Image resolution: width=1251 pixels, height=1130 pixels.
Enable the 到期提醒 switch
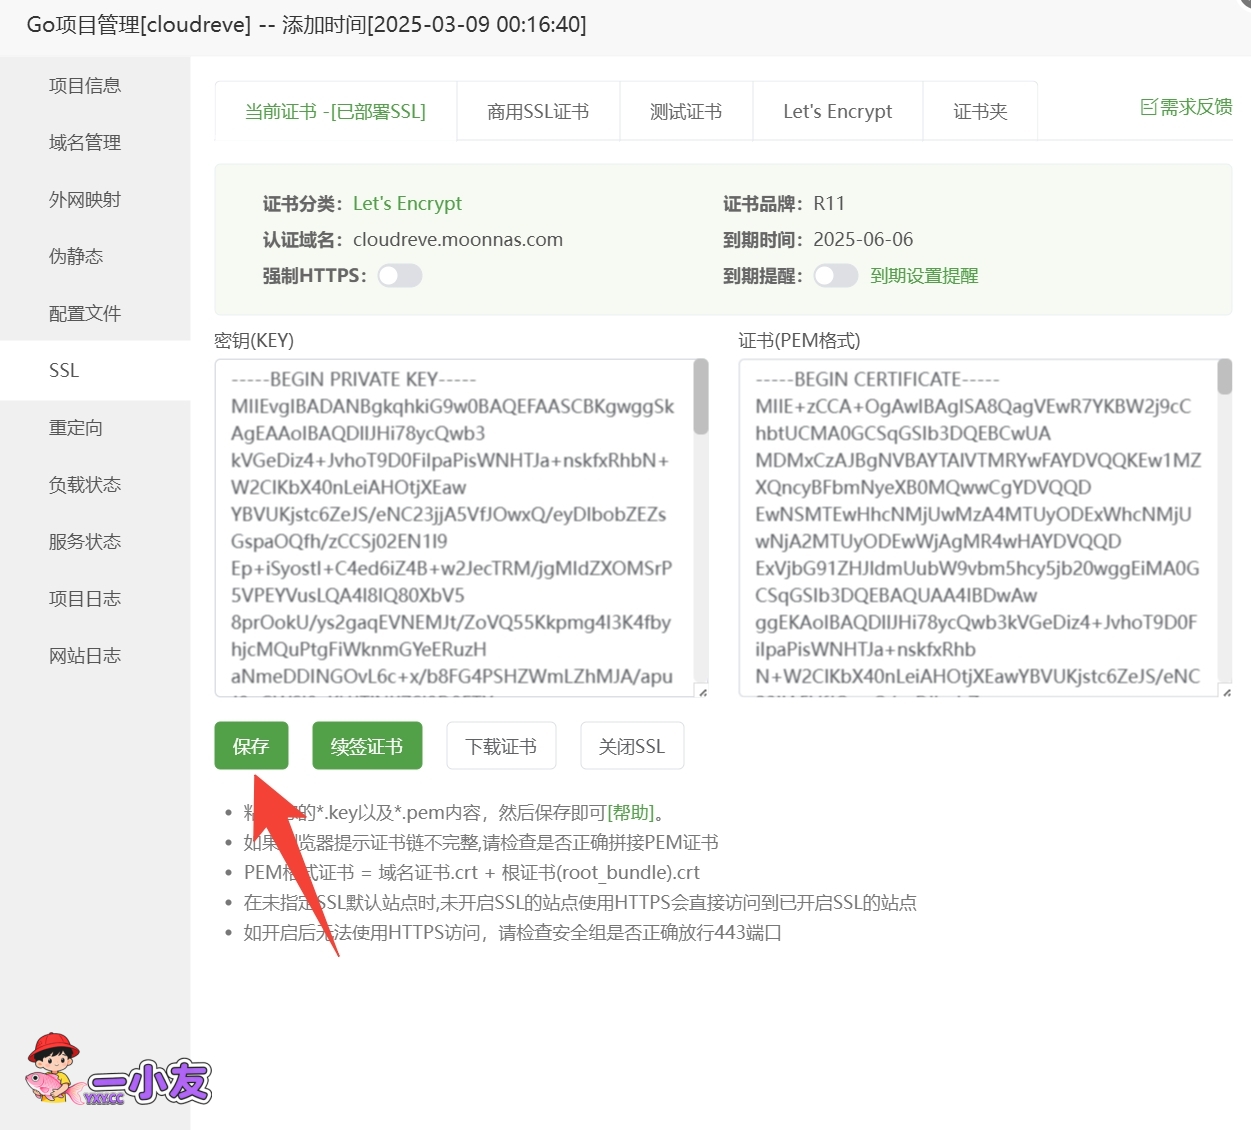(835, 276)
